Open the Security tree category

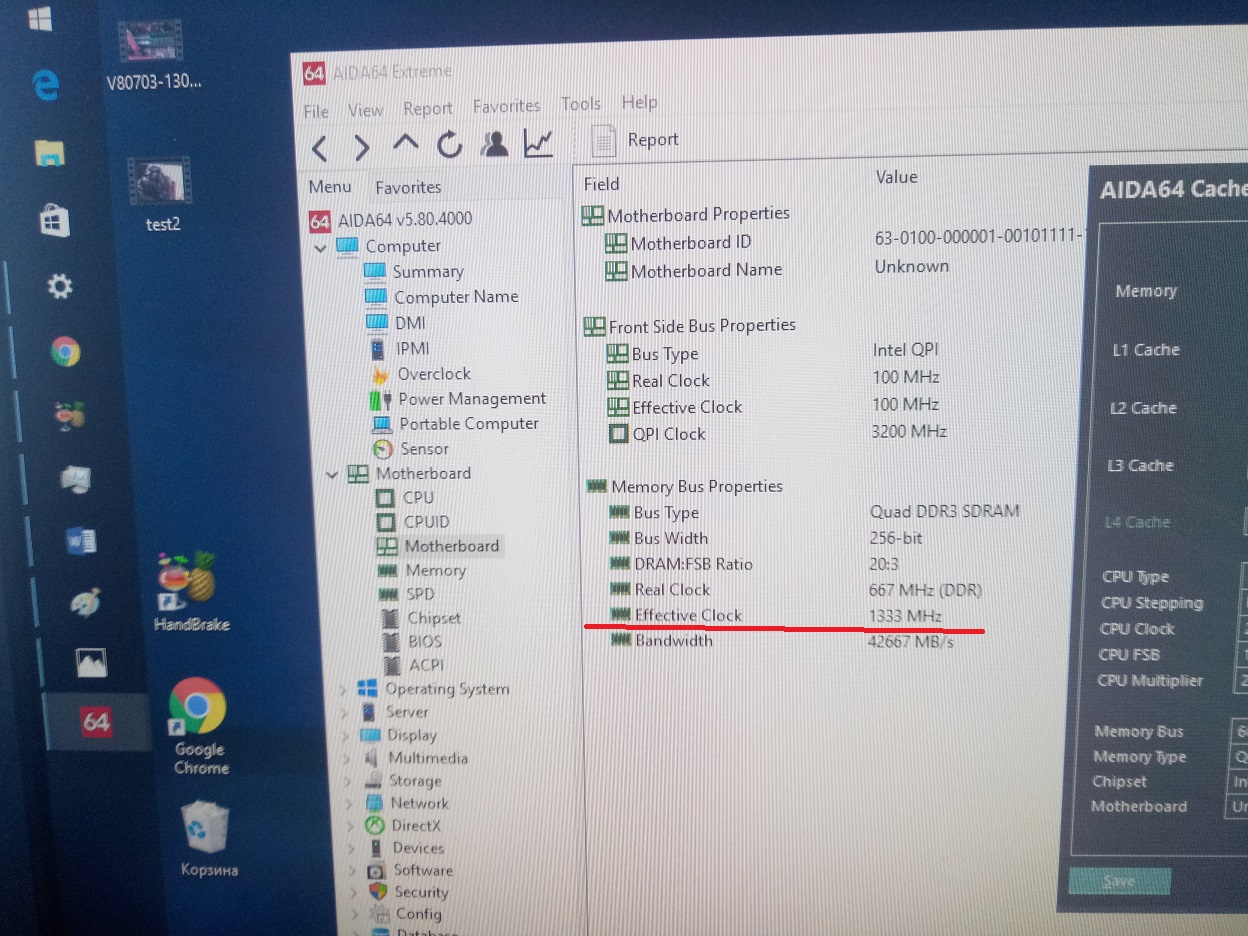tap(409, 892)
